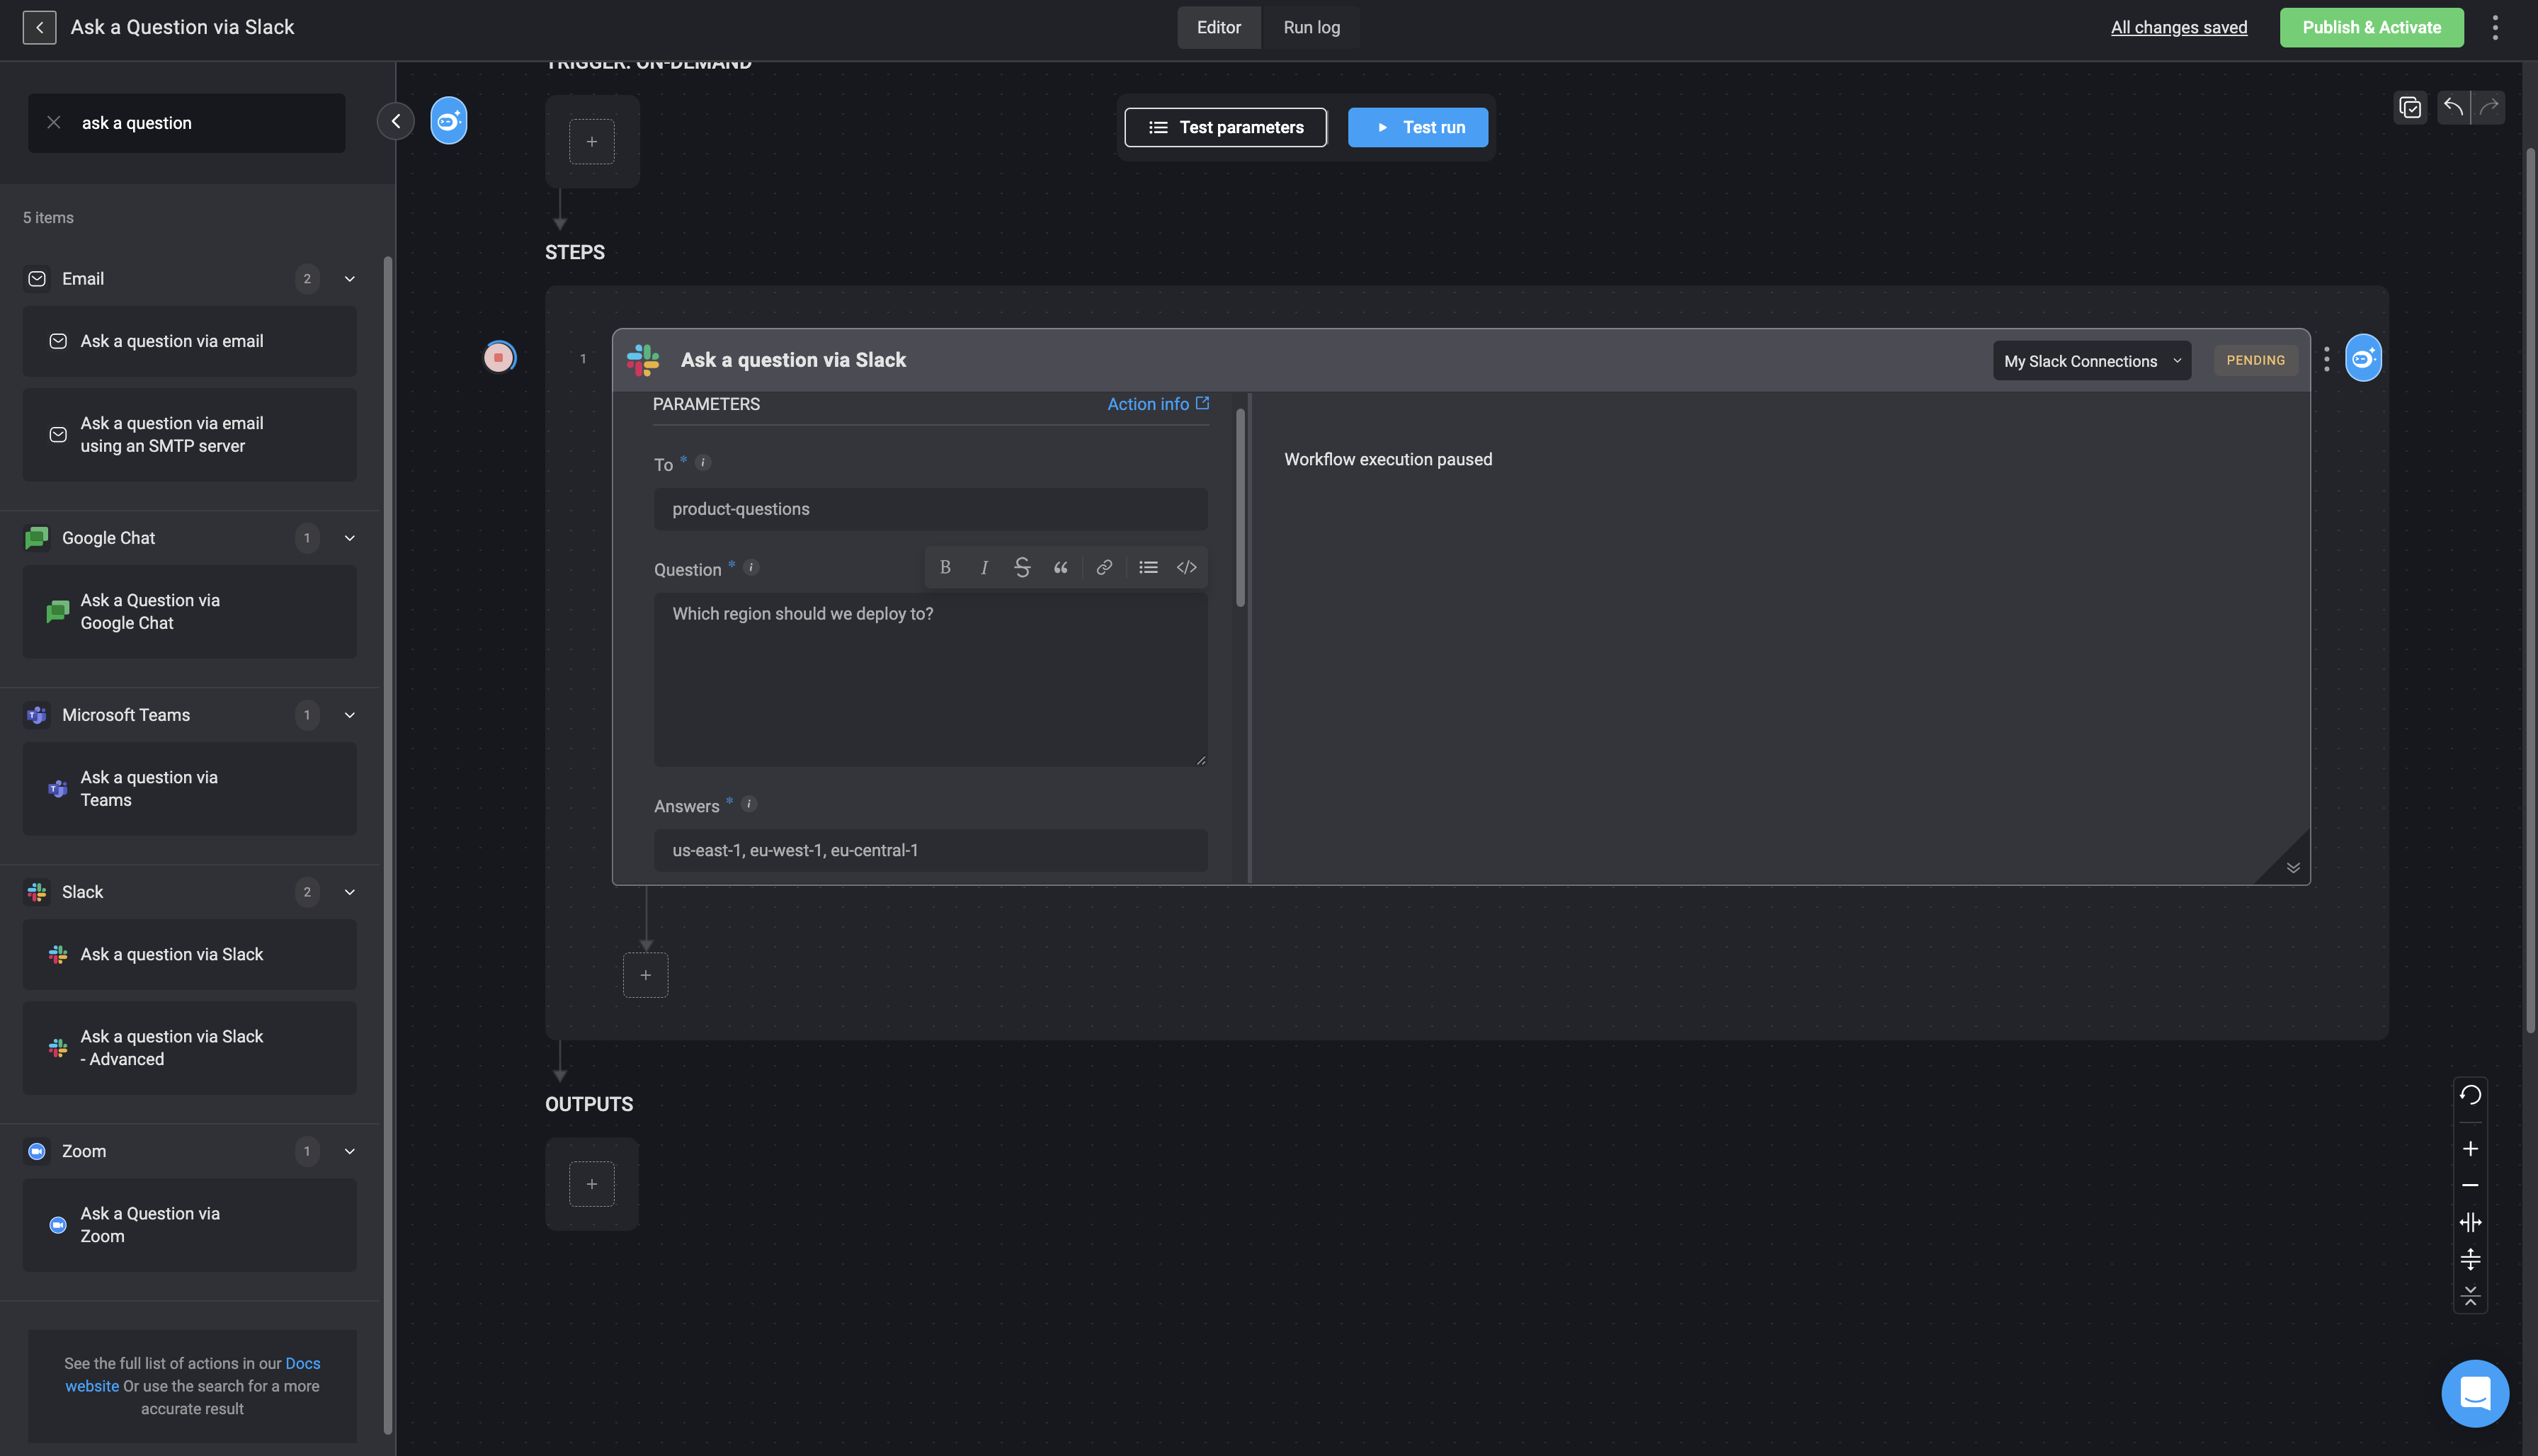Click the PENDING status badge
The image size is (2538, 1456).
pyautogui.click(x=2256, y=360)
